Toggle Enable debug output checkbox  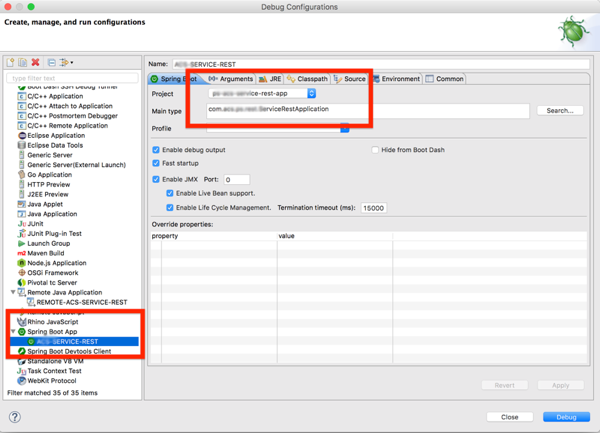click(x=156, y=150)
